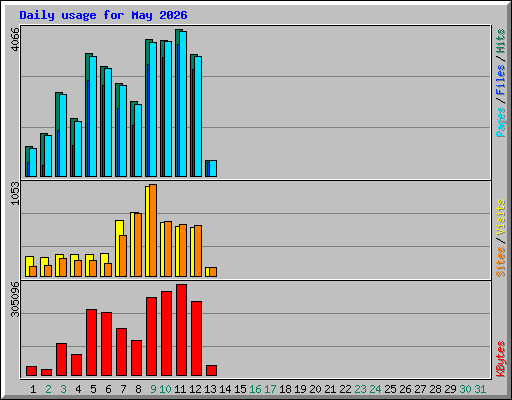Image resolution: width=512 pixels, height=400 pixels.
Task: Click the cyan Pages bar for day 1
Action: [33, 163]
